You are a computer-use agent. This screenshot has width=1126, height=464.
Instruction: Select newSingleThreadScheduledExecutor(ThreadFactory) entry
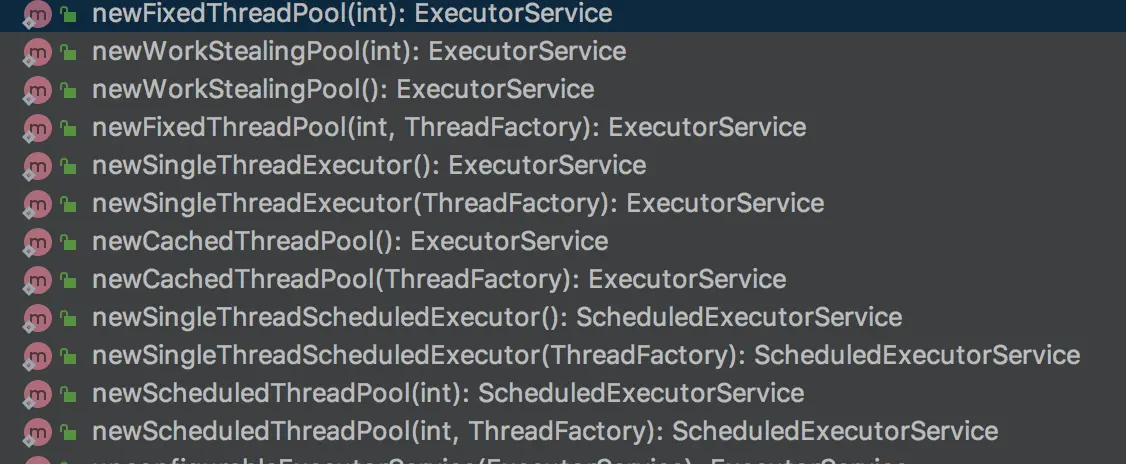(x=585, y=356)
